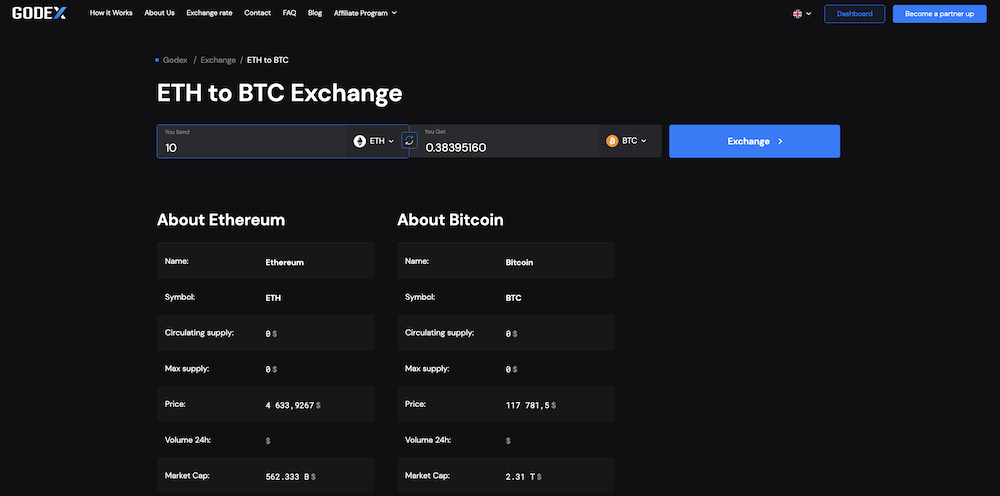The width and height of the screenshot is (1000, 496).
Task: Open the FAQ page
Action: (x=289, y=13)
